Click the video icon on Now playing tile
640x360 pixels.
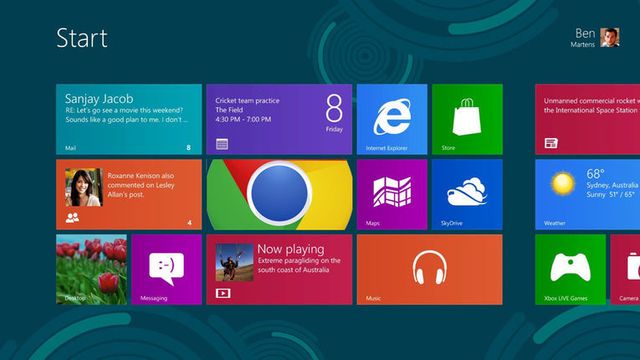[x=223, y=293]
